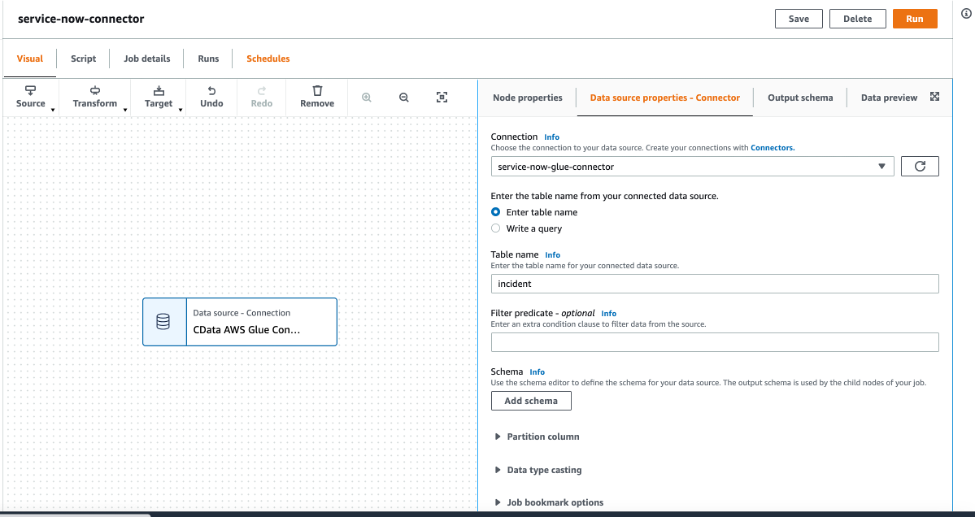The height and width of the screenshot is (518, 977).
Task: Switch to the Visual tab
Action: (30, 59)
